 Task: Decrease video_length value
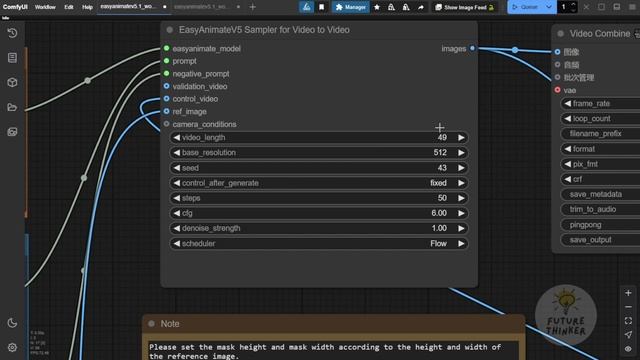[x=177, y=138]
